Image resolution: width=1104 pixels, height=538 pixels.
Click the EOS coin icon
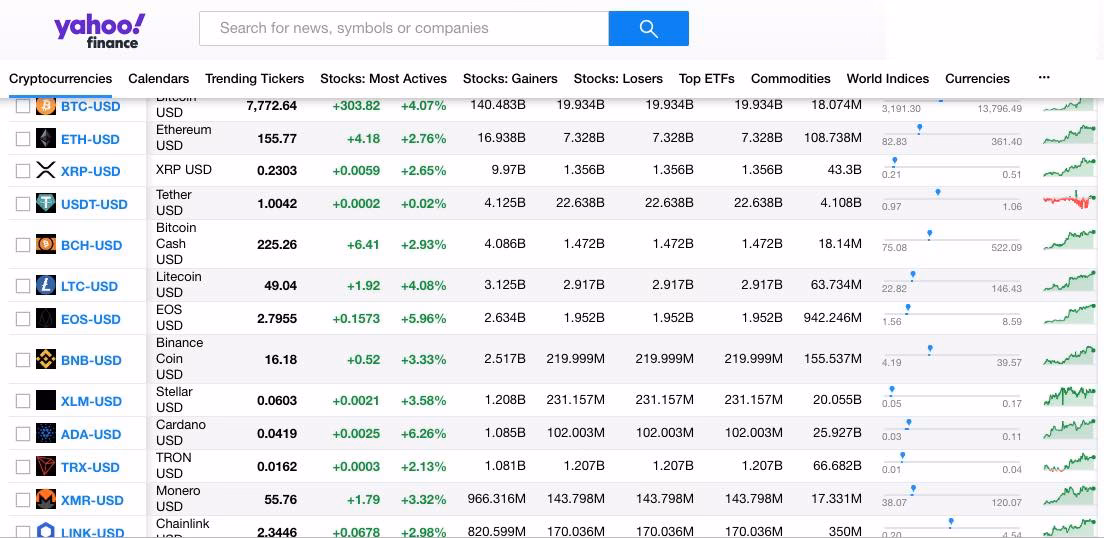pyautogui.click(x=46, y=318)
